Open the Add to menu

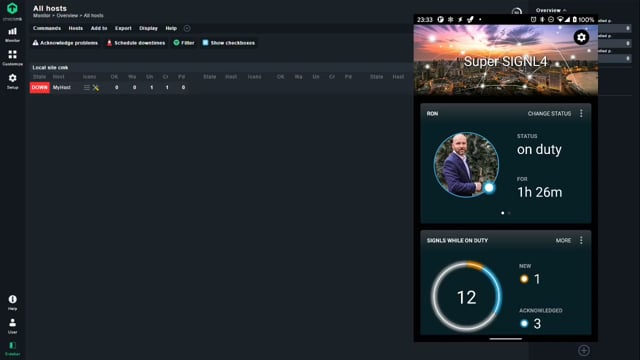(99, 28)
